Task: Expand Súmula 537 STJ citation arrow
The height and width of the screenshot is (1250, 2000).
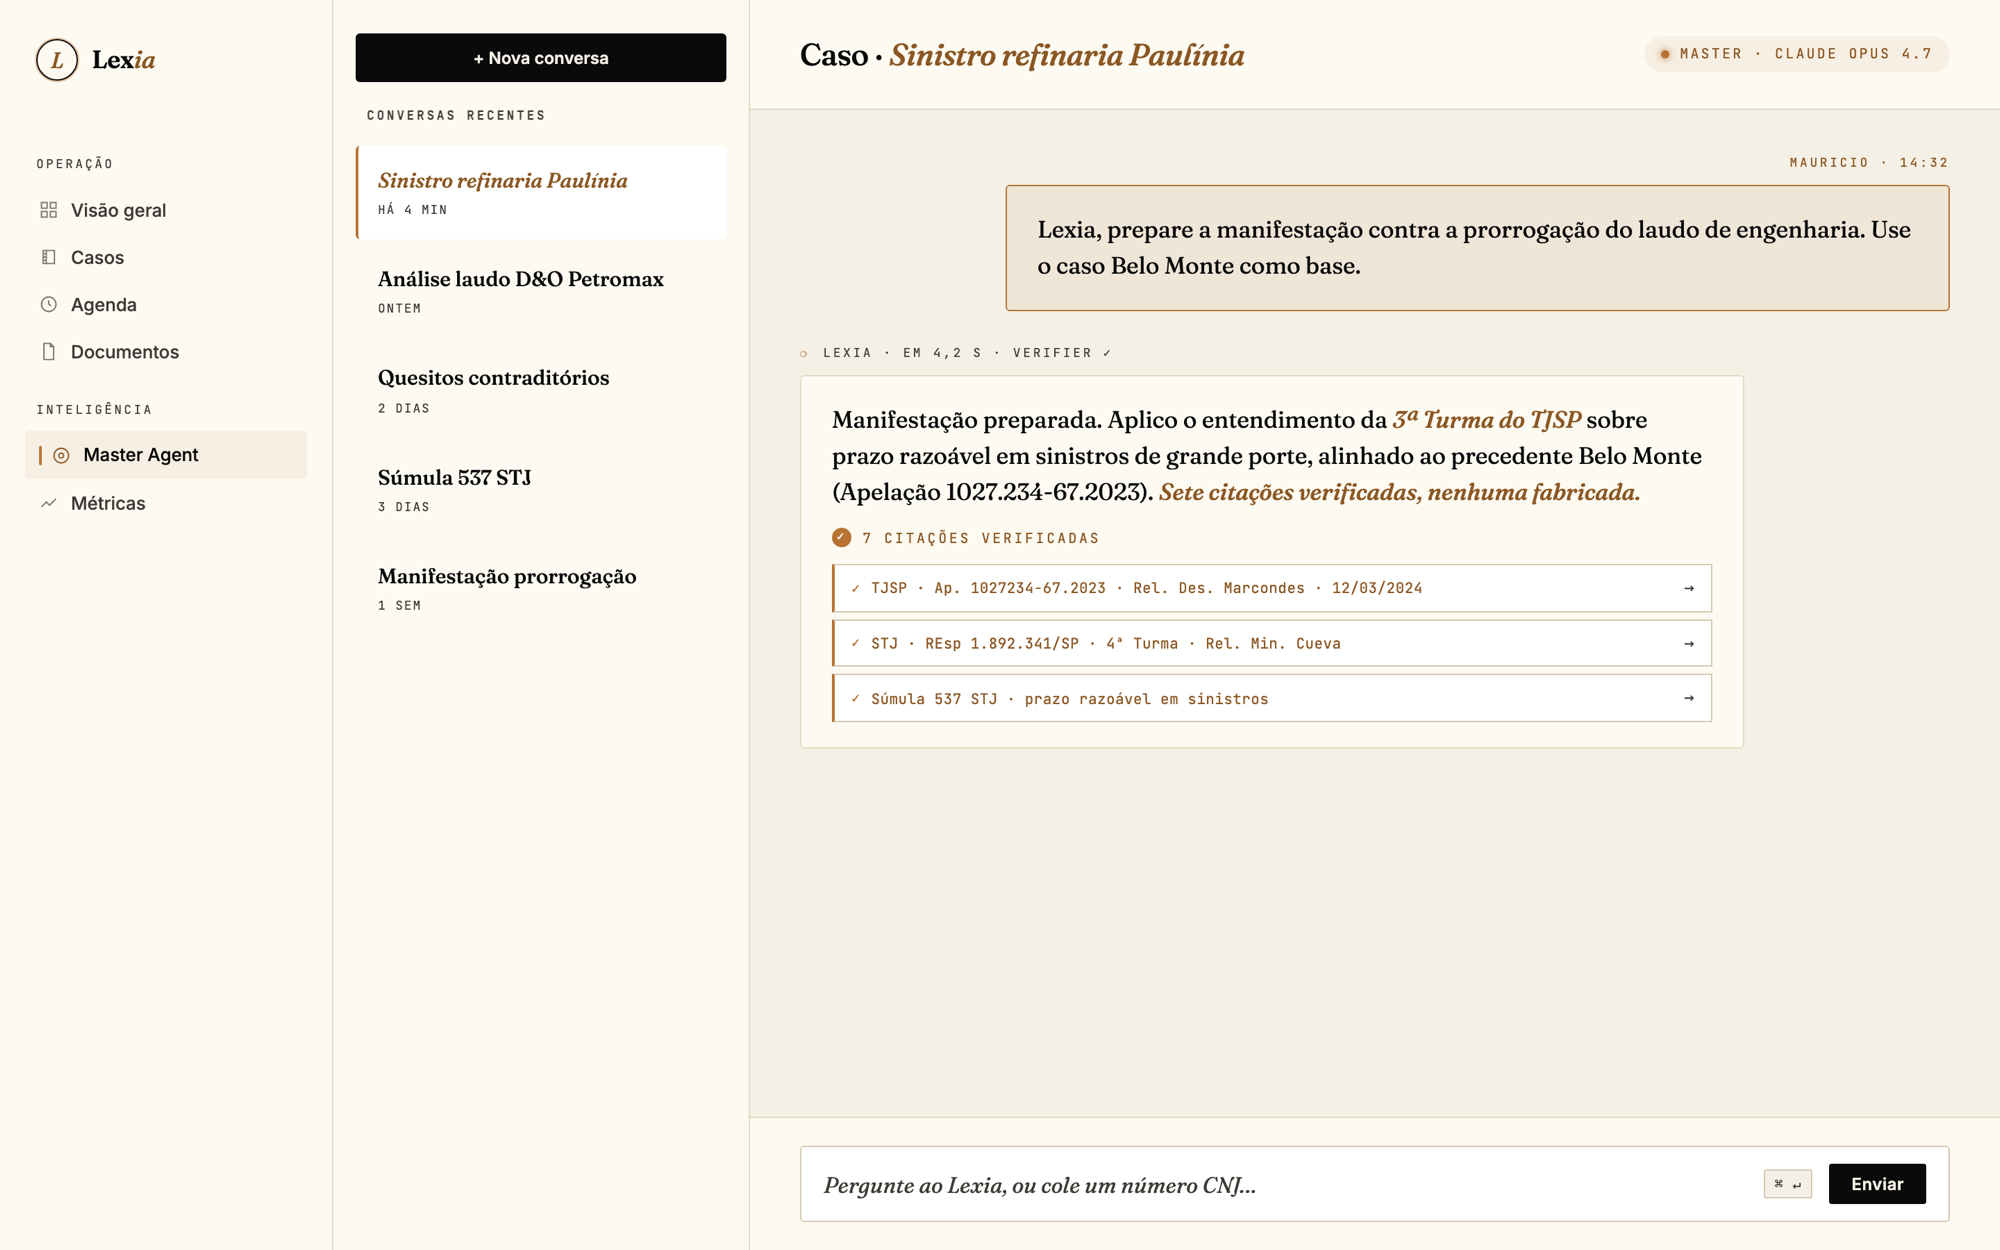Action: [1689, 699]
